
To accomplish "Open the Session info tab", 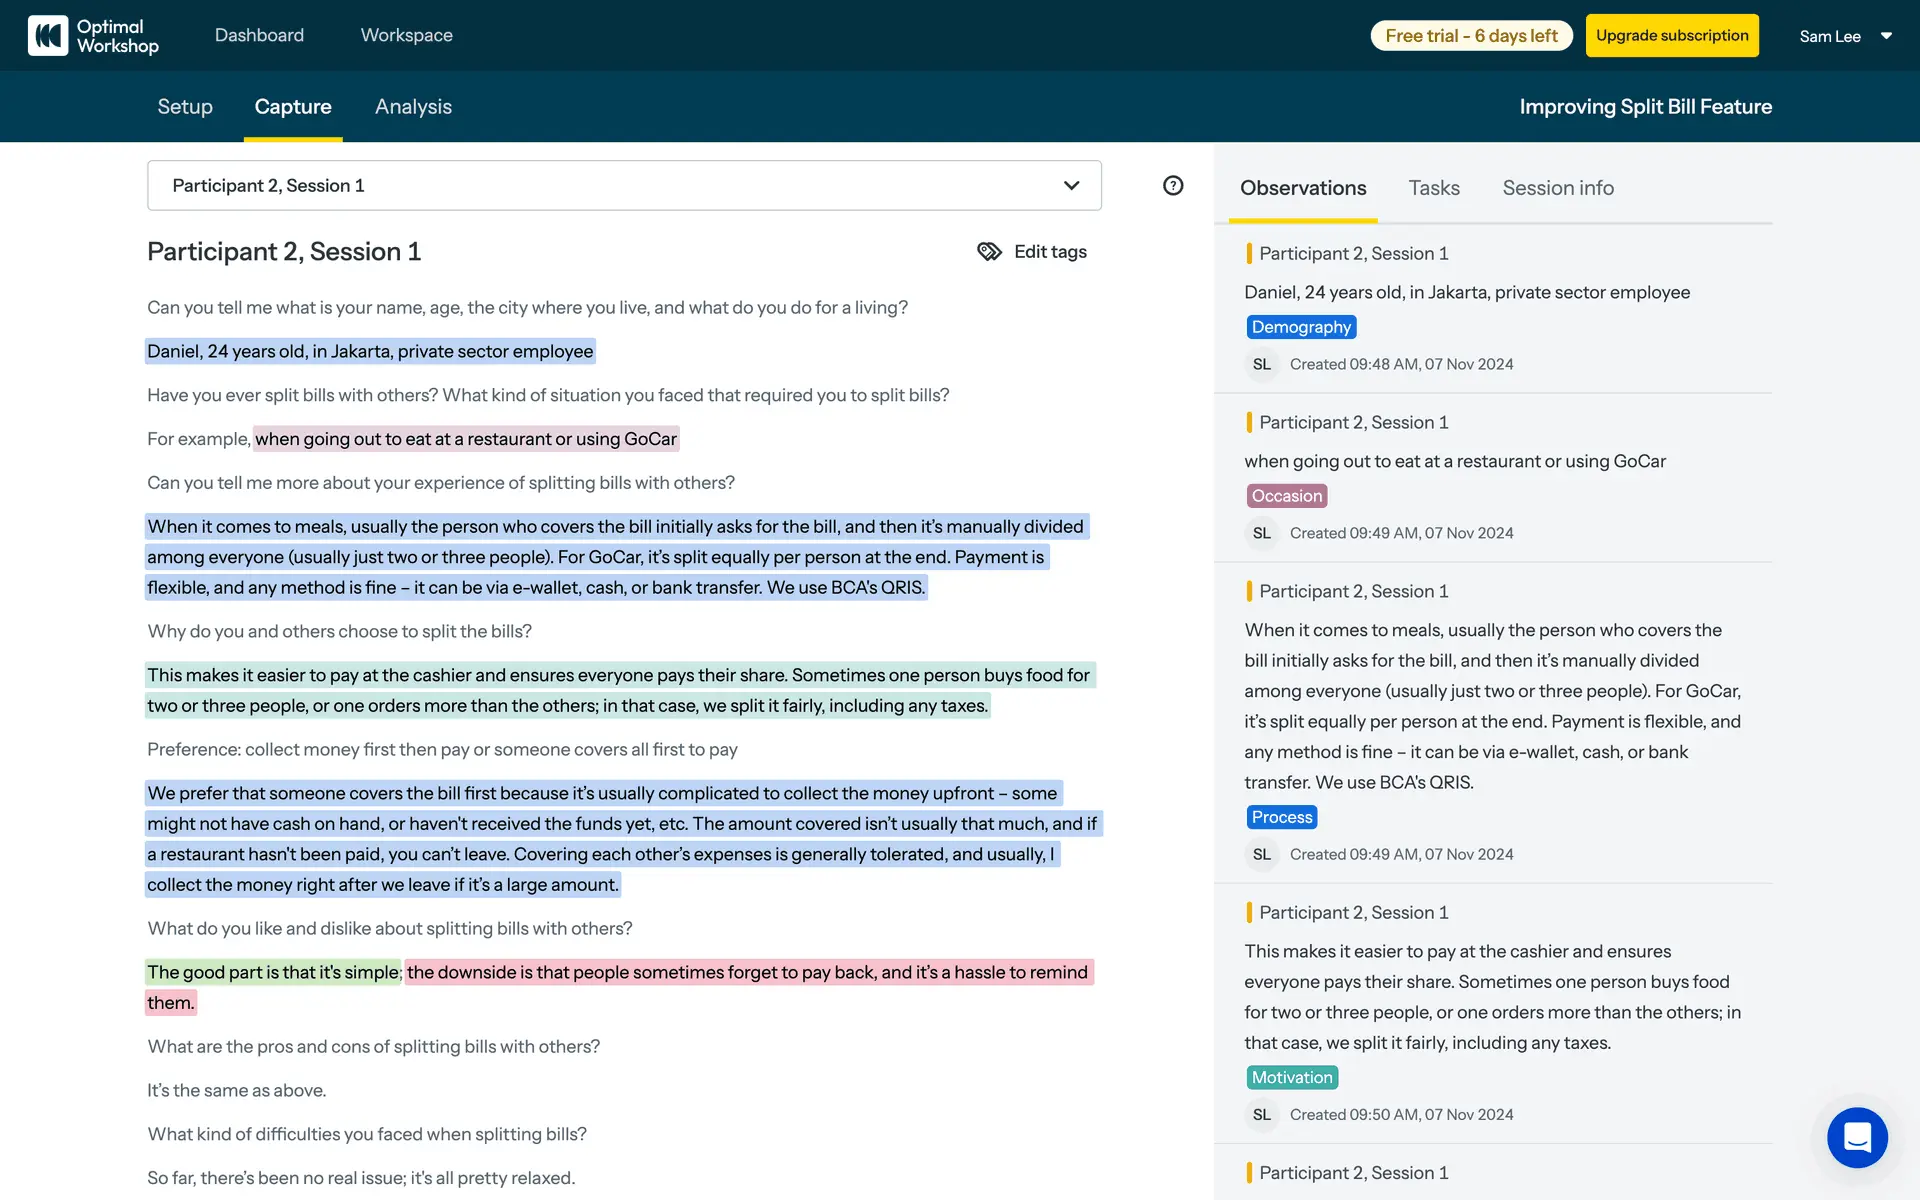I will [1557, 188].
